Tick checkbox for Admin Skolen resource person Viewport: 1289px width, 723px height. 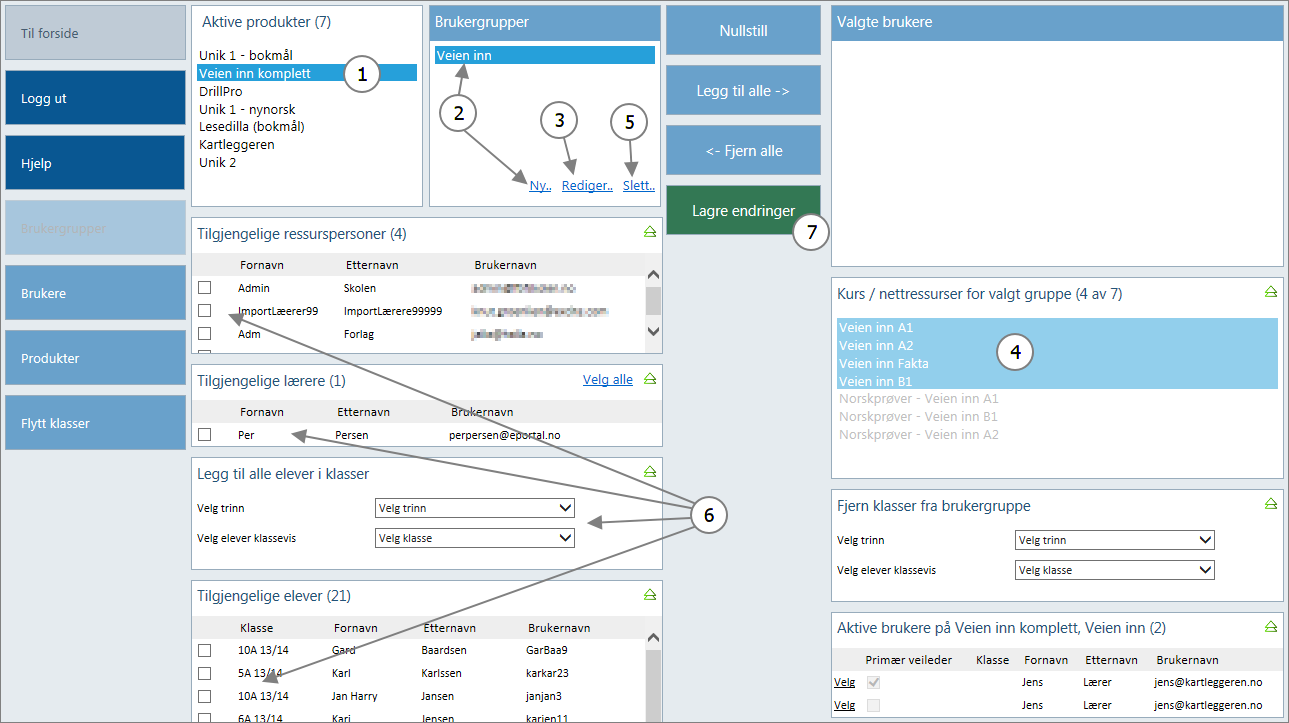(x=205, y=288)
